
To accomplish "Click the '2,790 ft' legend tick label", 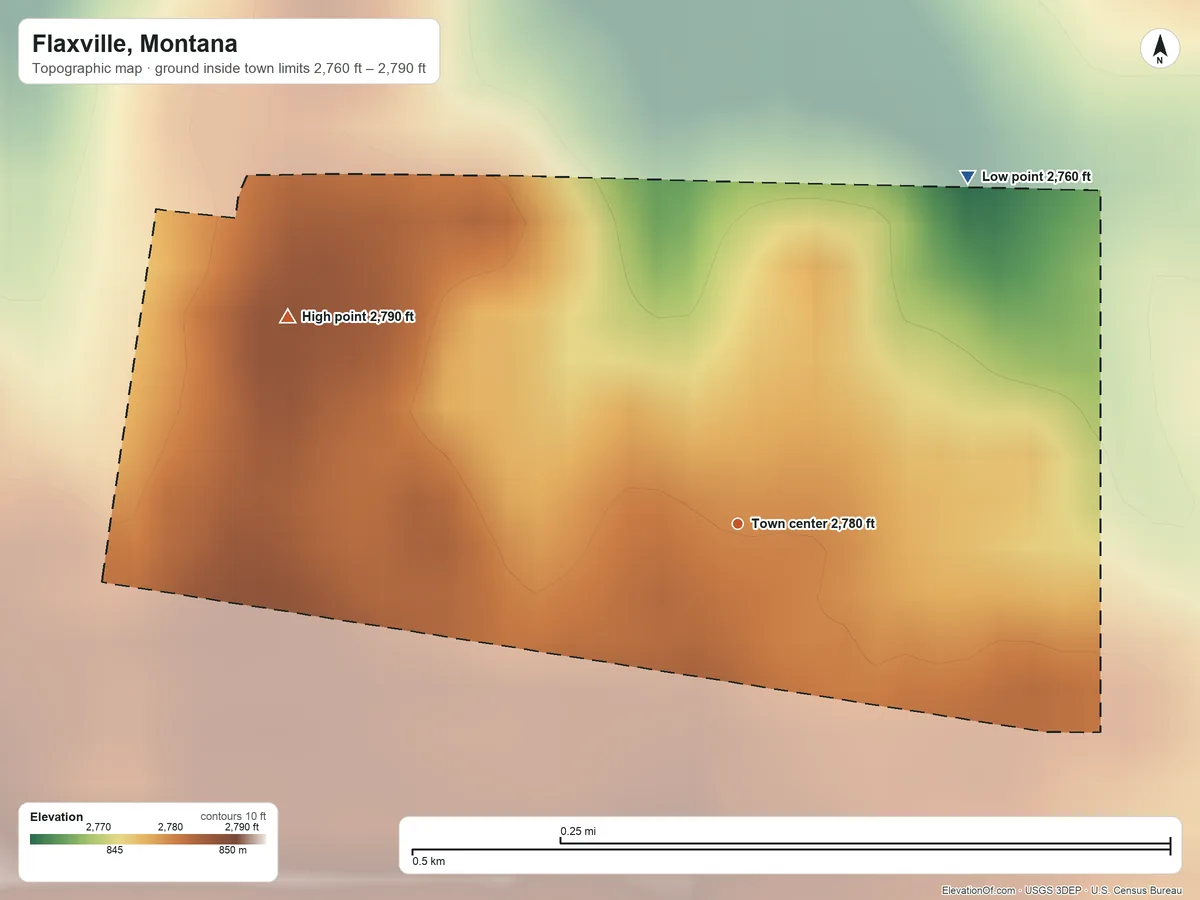I will pyautogui.click(x=242, y=827).
